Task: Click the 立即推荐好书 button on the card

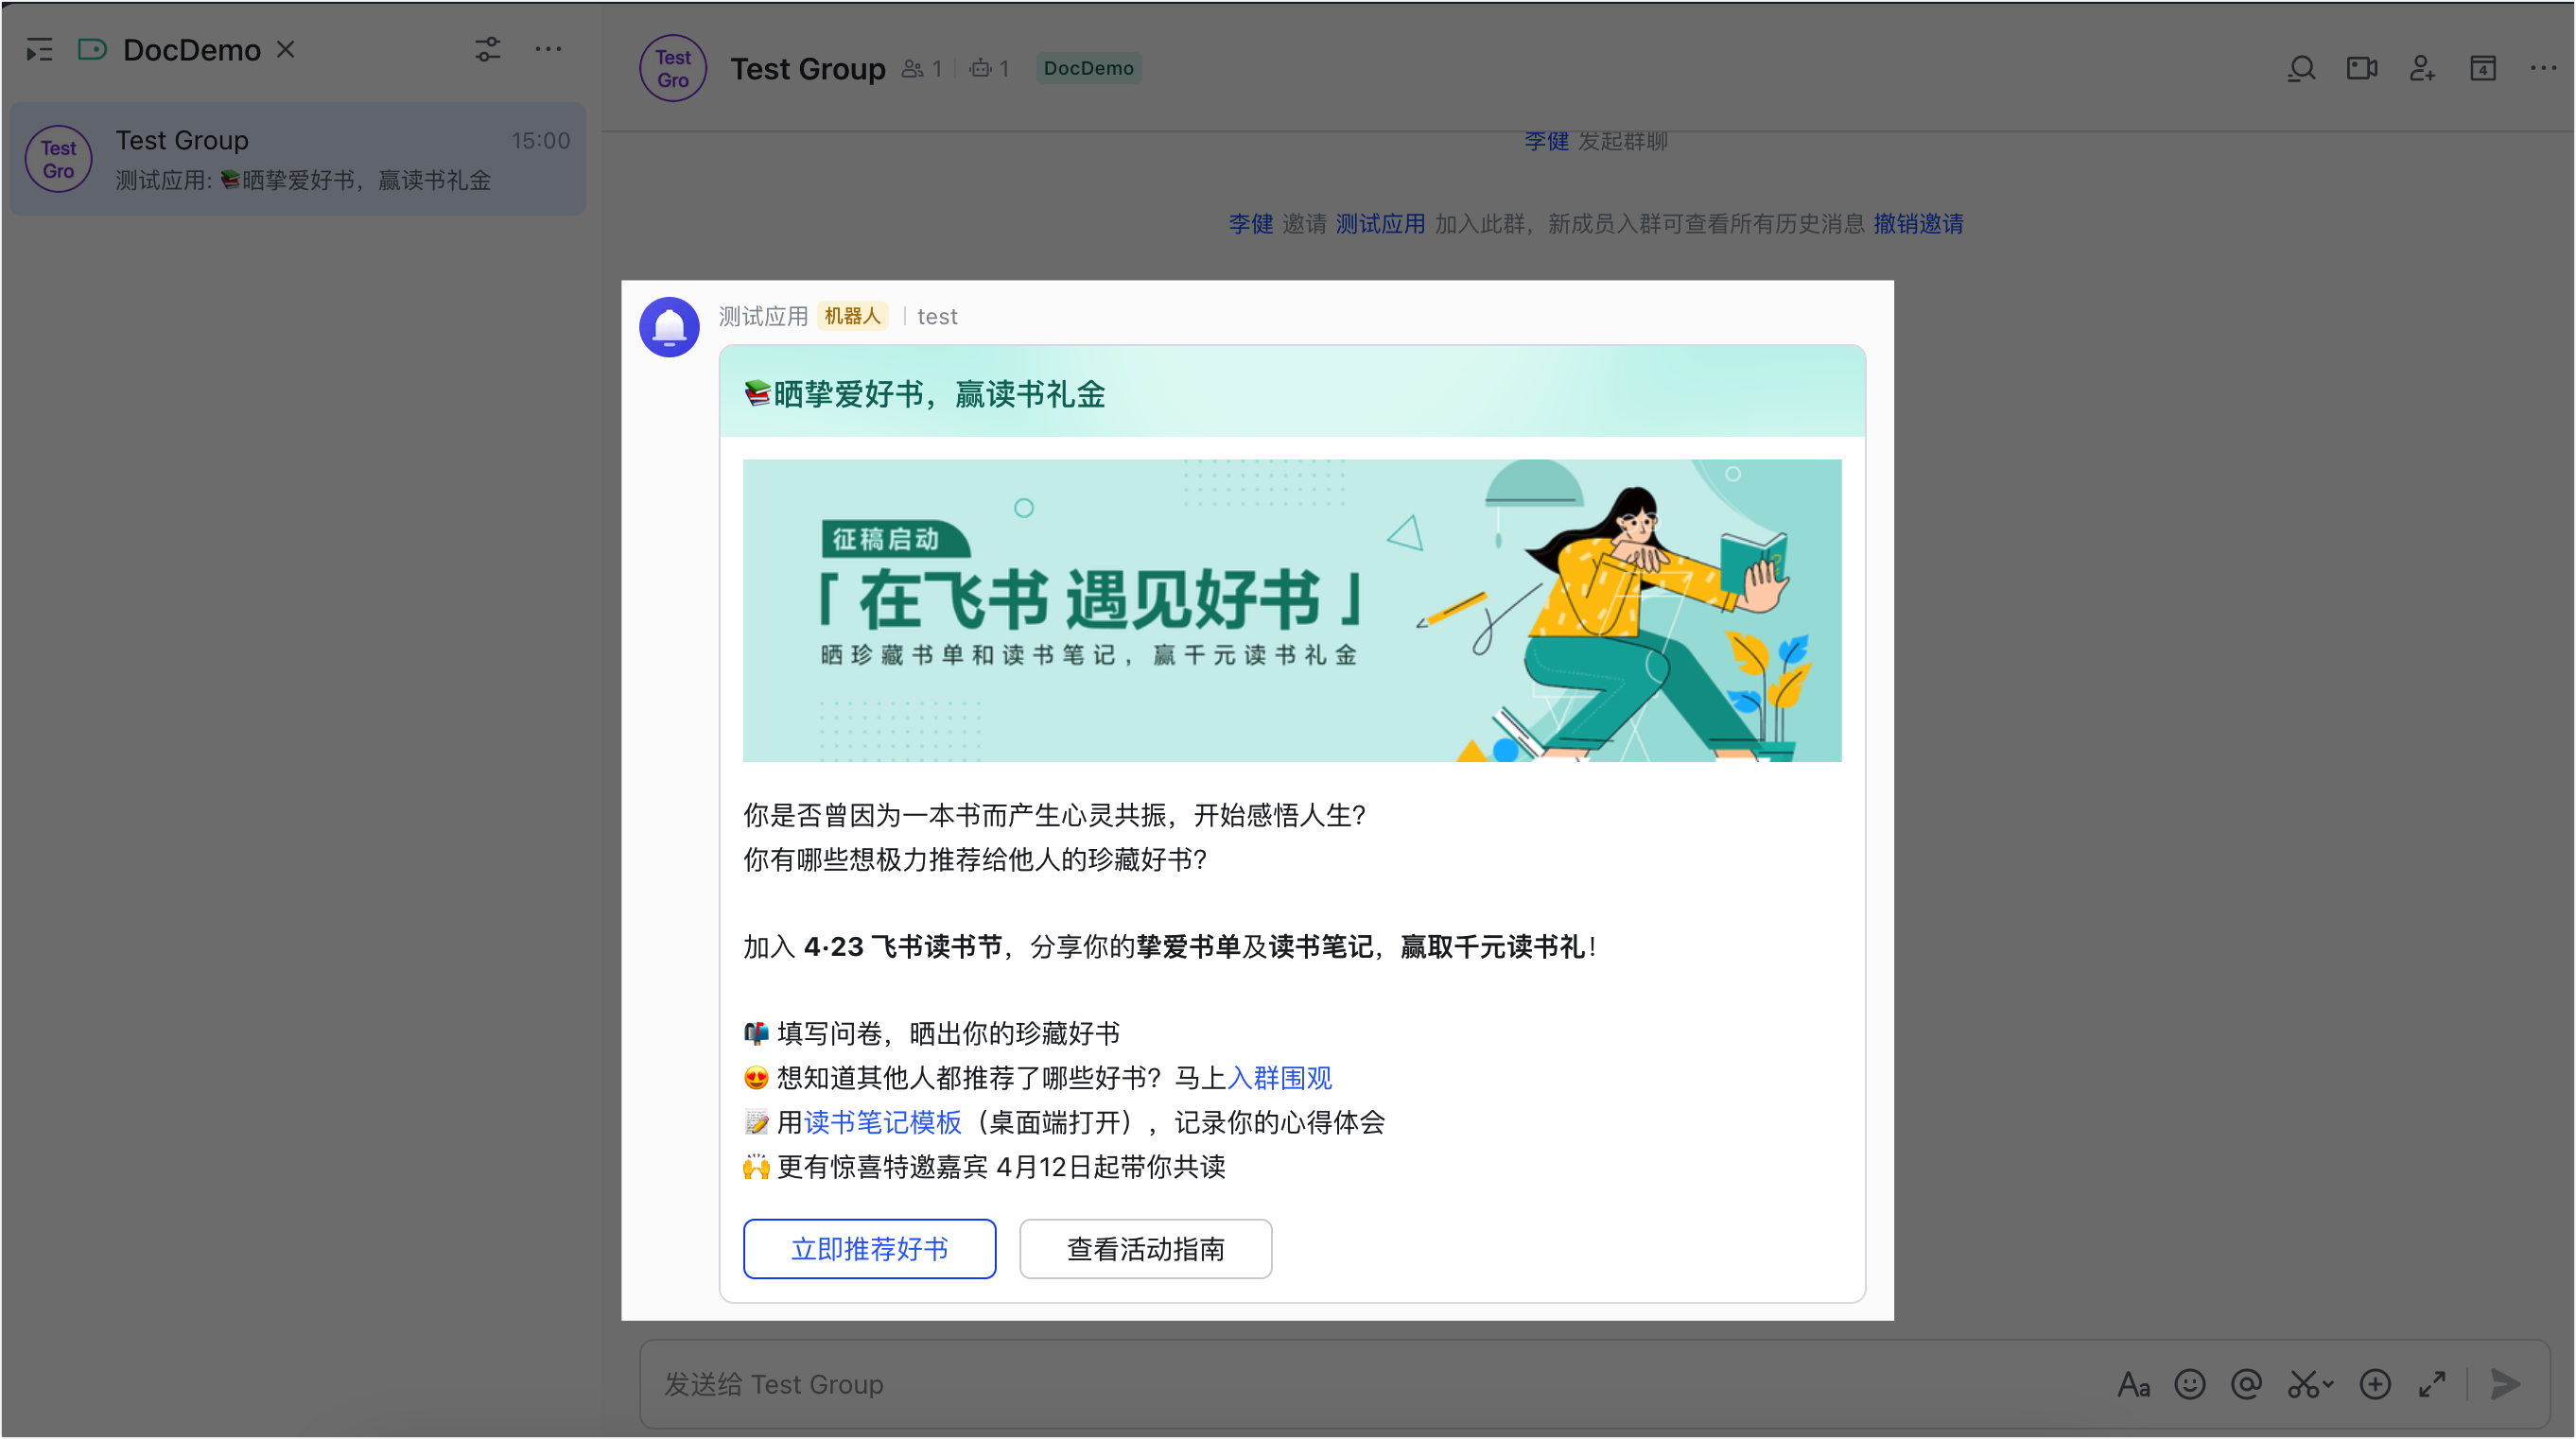Action: pyautogui.click(x=869, y=1248)
